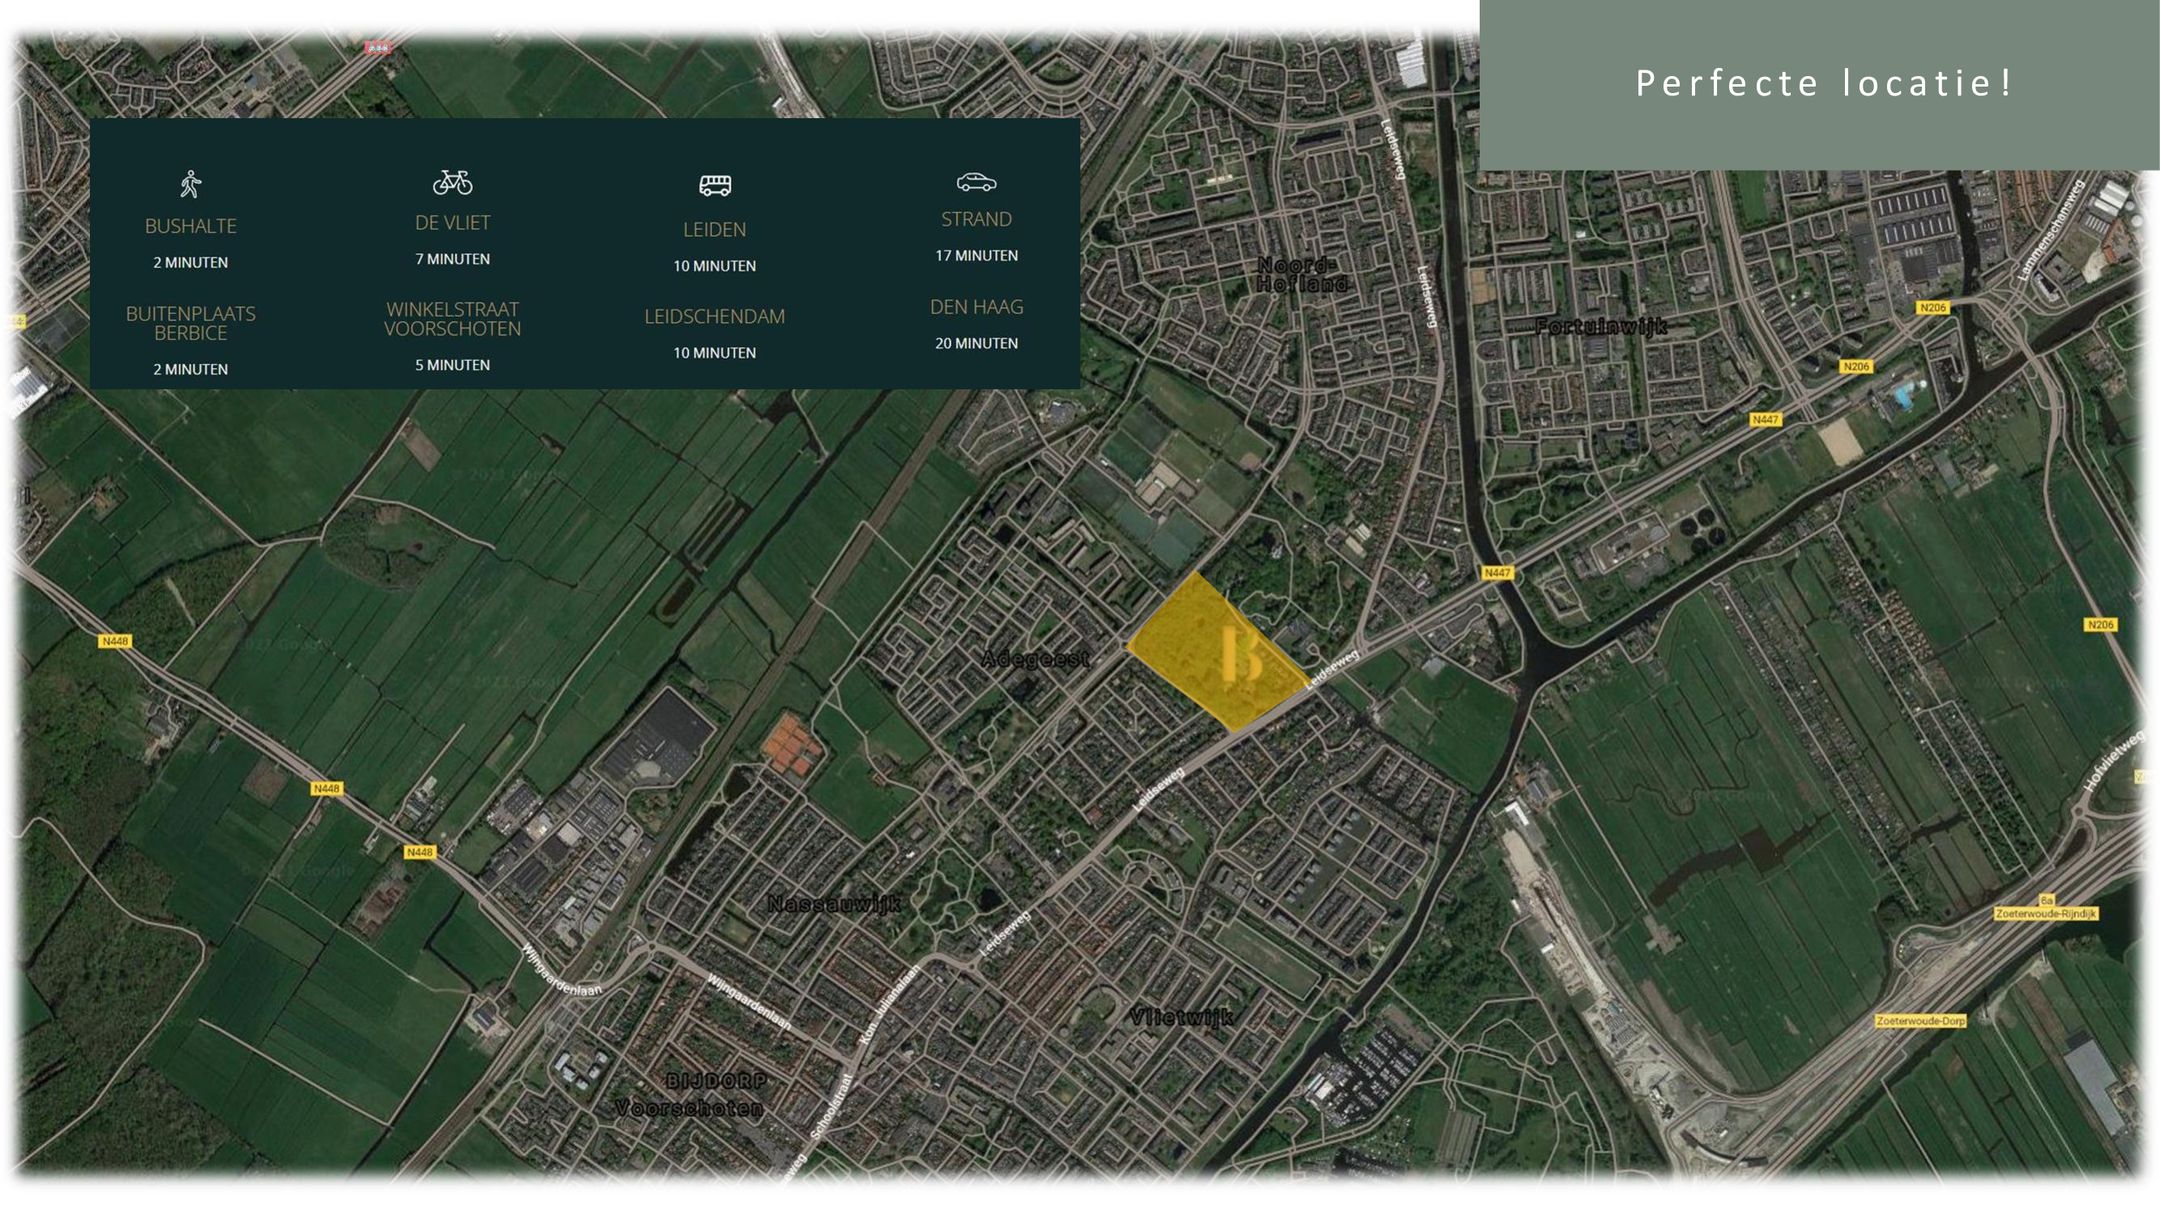This screenshot has width=2160, height=1214.
Task: Click the Perfecte locatie! title banner
Action: pyautogui.click(x=1822, y=83)
